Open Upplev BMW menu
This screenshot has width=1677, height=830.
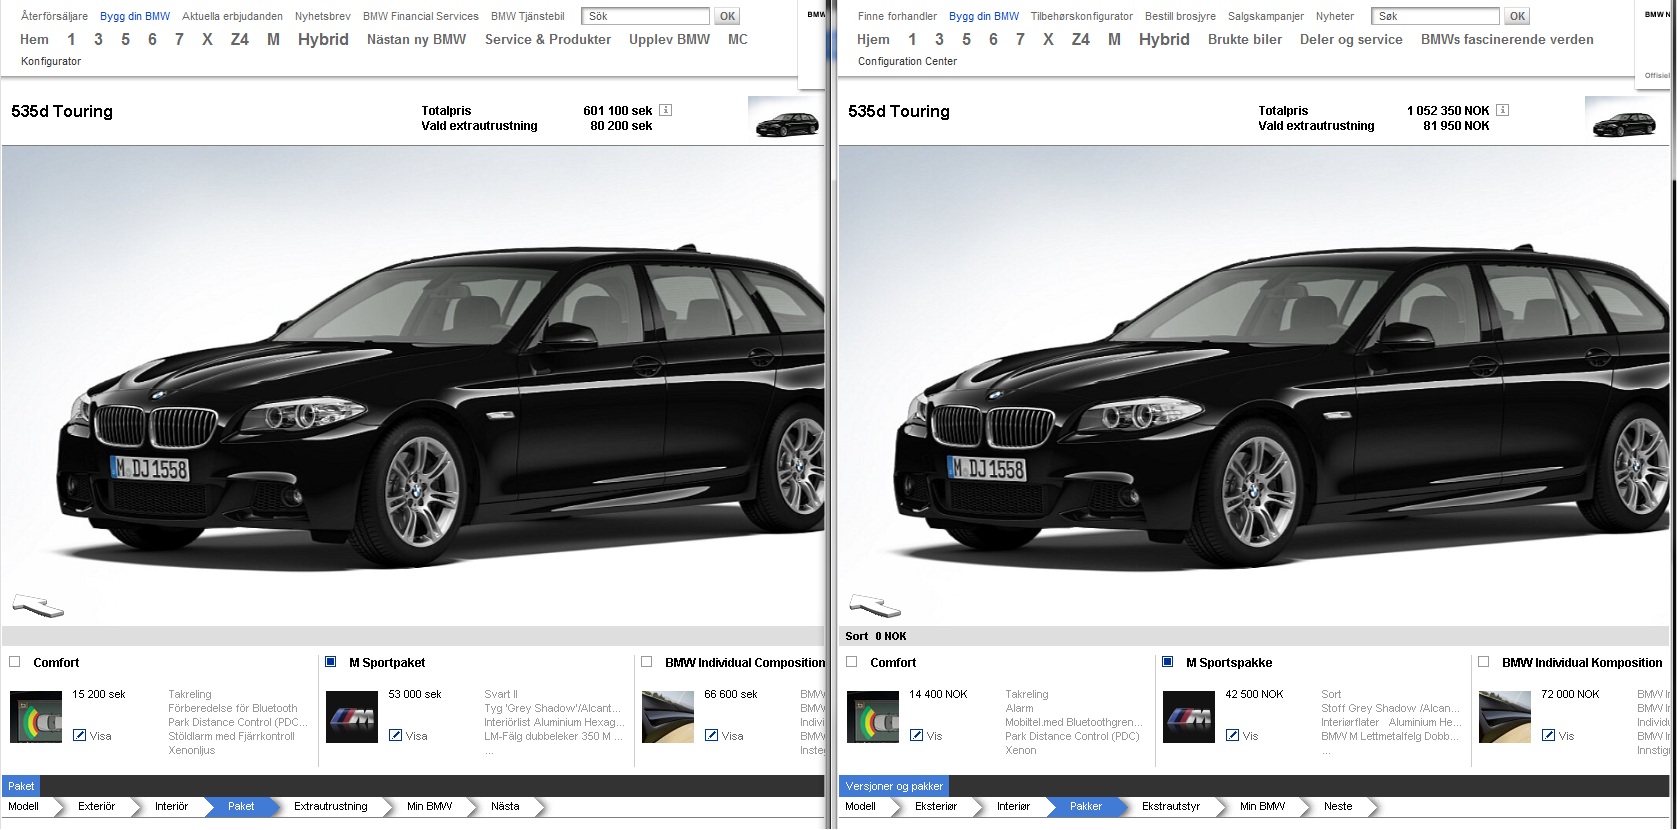[670, 39]
